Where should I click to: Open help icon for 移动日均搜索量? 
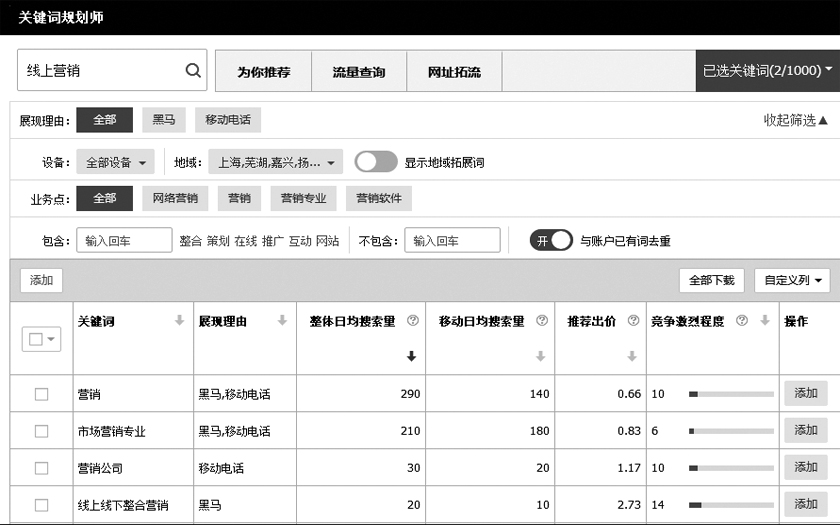(542, 320)
